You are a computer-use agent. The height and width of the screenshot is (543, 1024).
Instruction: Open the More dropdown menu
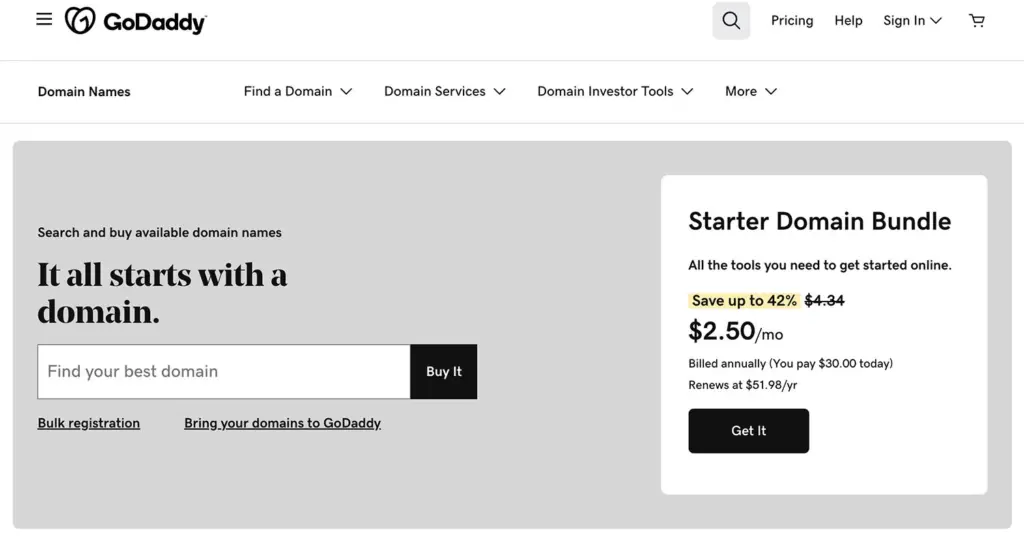[751, 91]
